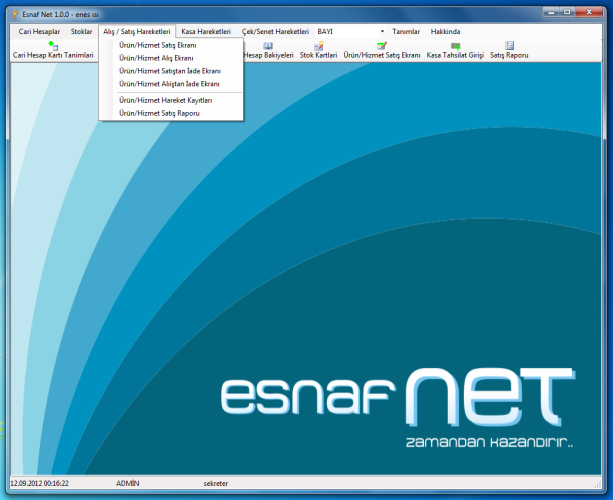Click the Hesap Bakiyeleri toolbar label

point(268,56)
